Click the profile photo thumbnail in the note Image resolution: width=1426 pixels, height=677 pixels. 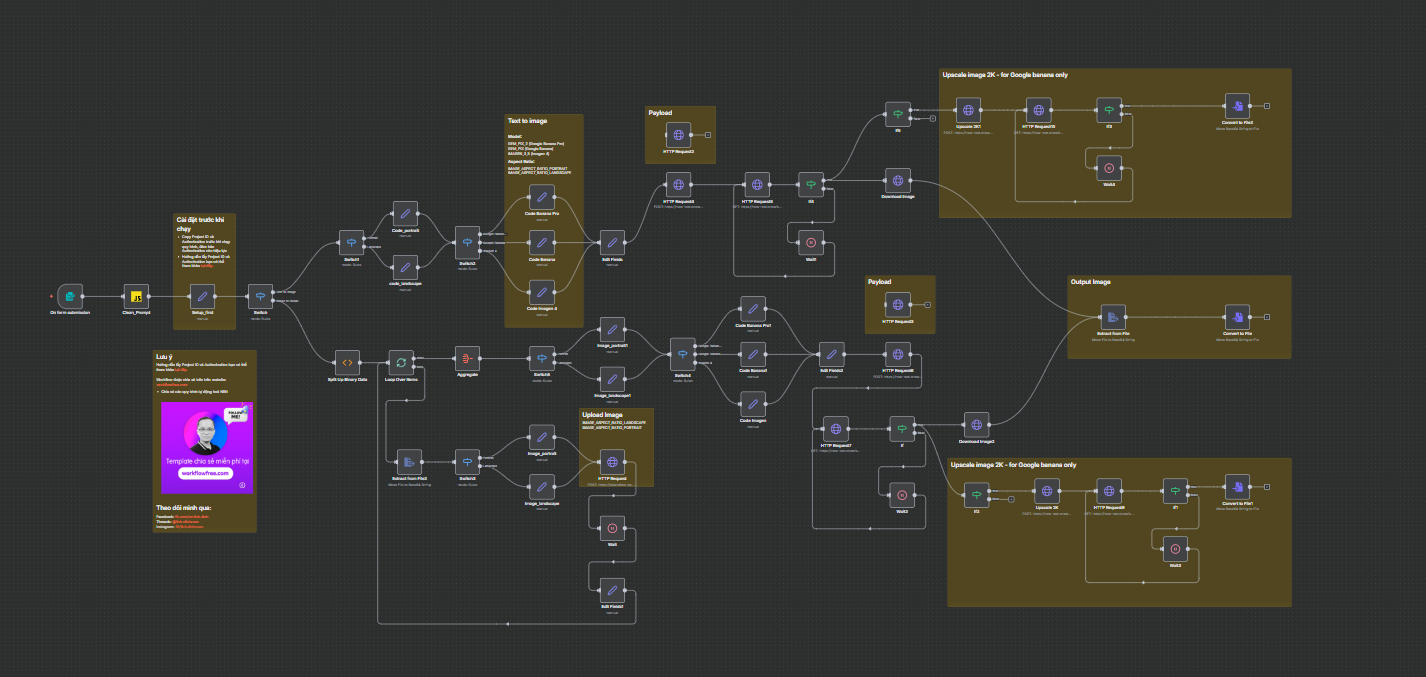(206, 434)
